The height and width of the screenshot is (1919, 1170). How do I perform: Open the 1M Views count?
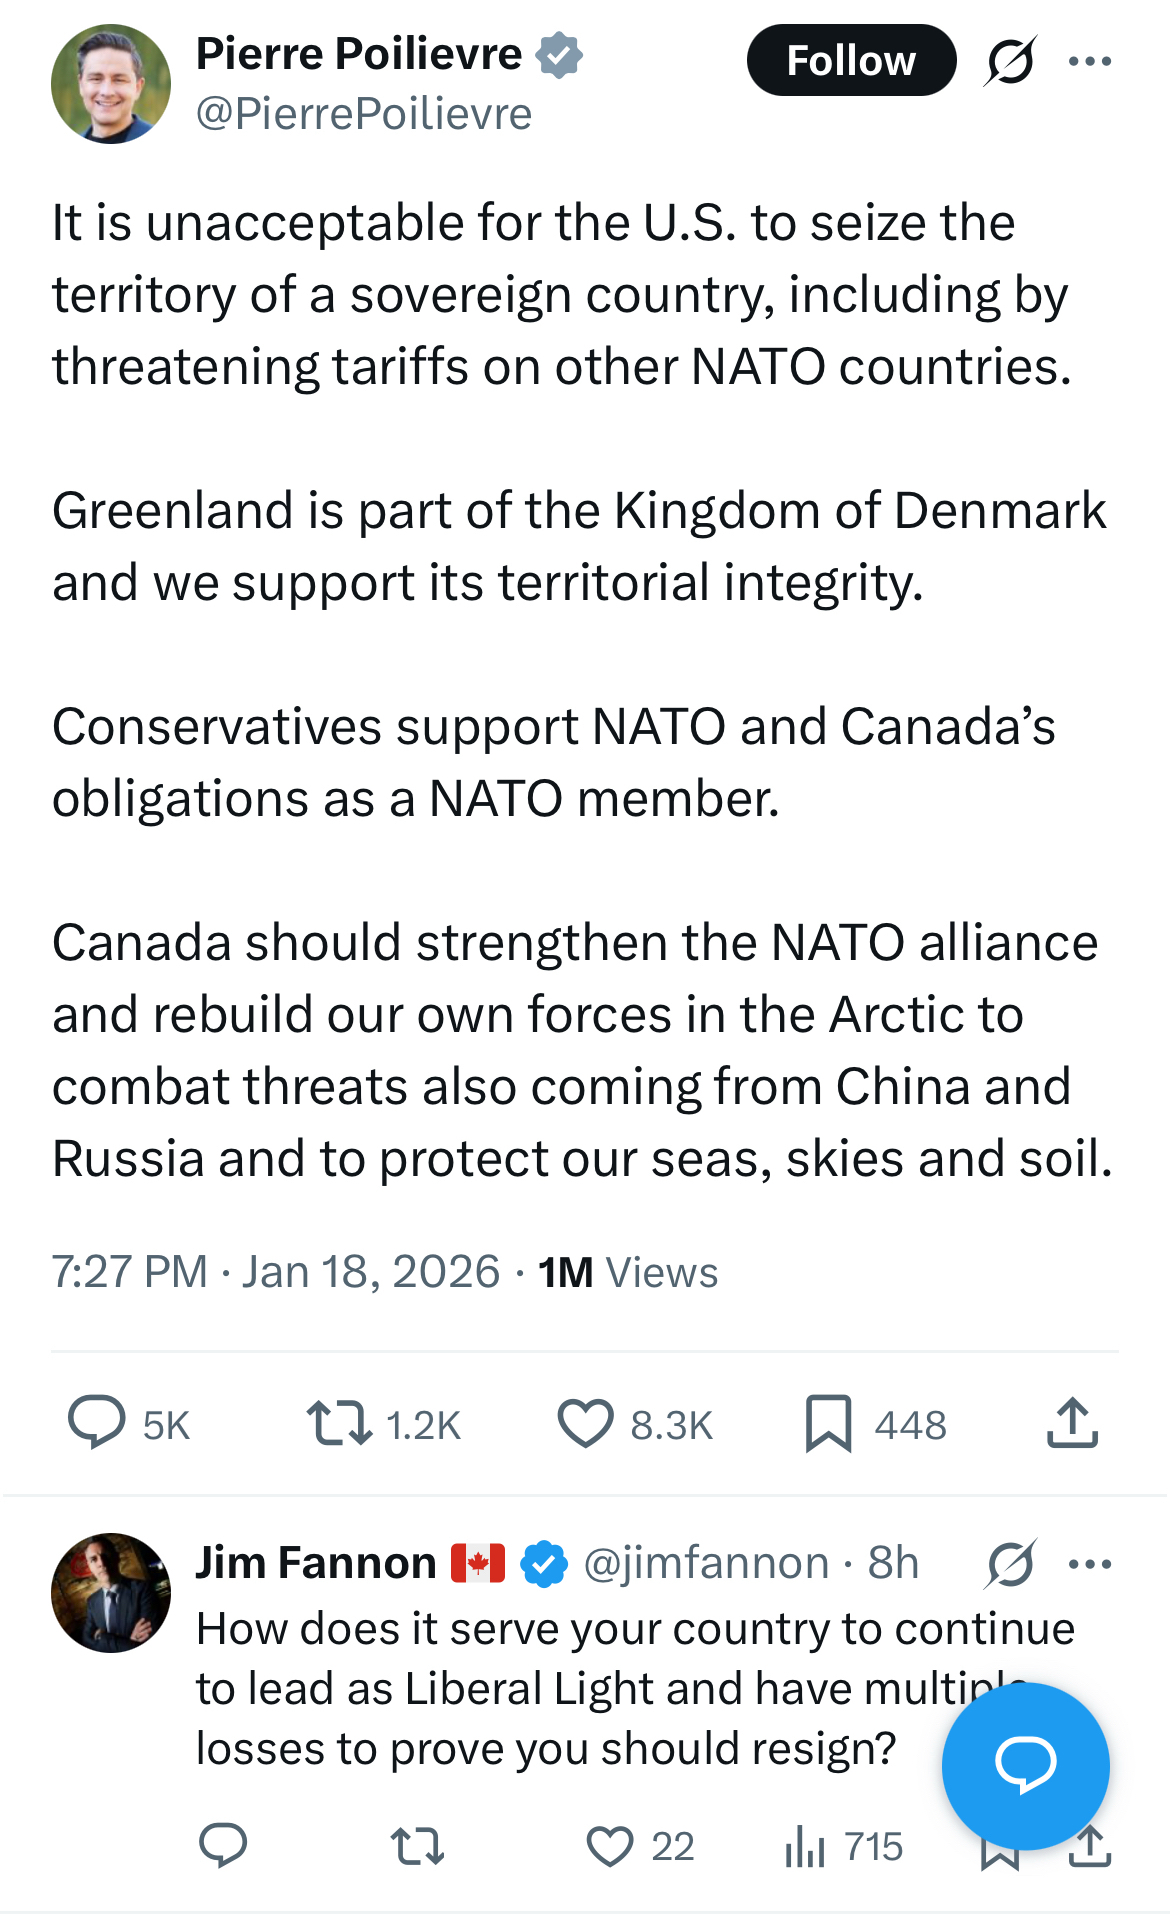pyautogui.click(x=628, y=1273)
